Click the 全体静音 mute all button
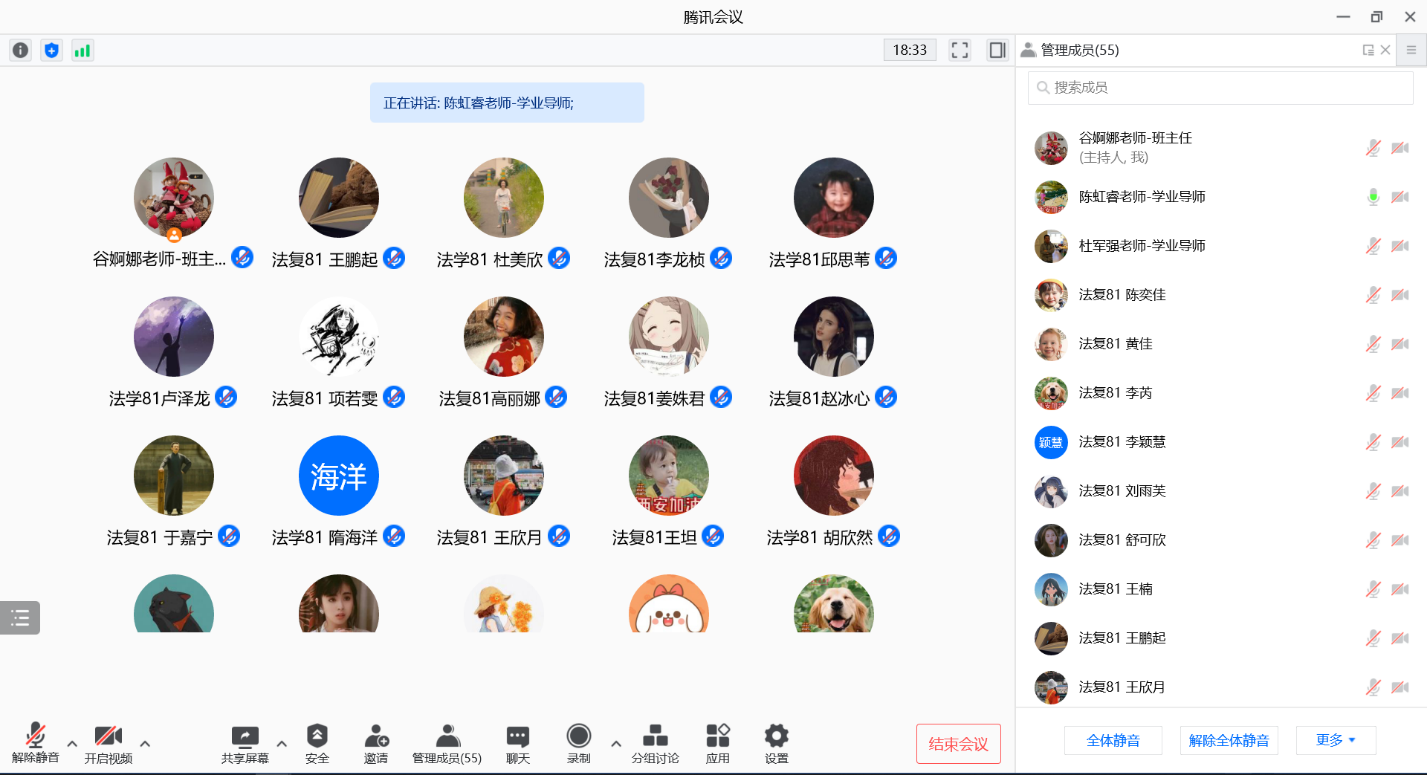 1112,740
